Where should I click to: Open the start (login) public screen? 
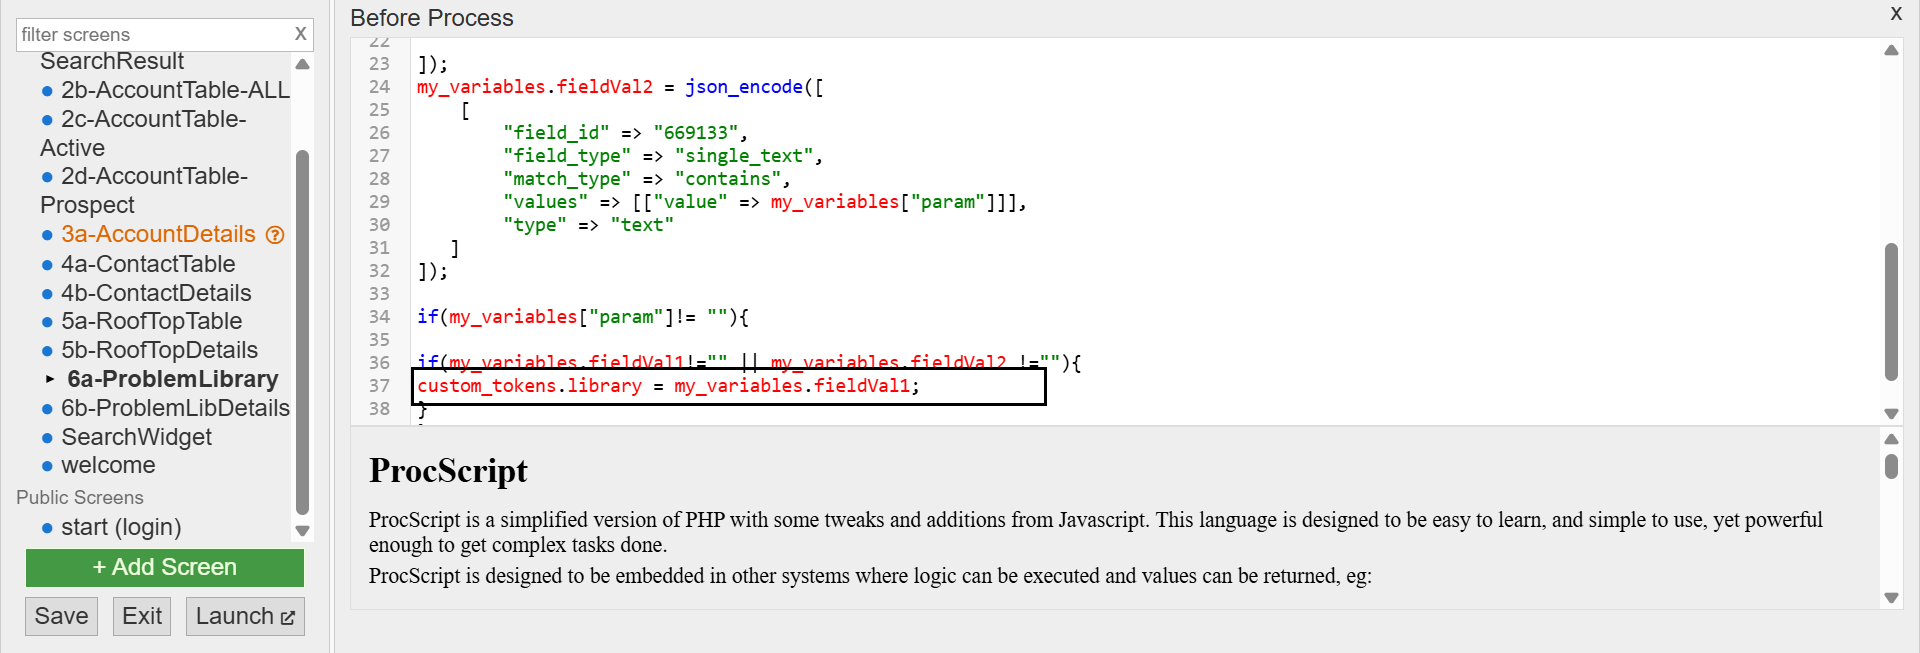pyautogui.click(x=121, y=527)
